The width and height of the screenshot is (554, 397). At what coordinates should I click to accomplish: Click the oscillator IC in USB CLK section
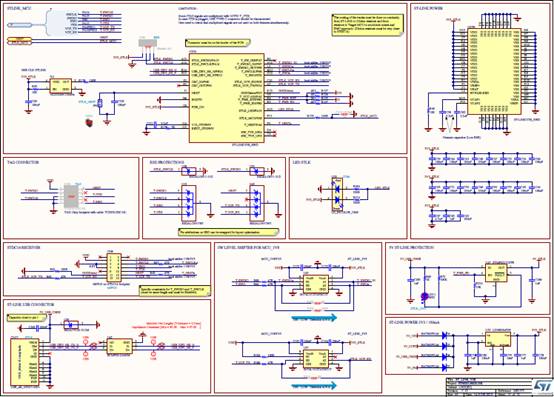coord(60,85)
